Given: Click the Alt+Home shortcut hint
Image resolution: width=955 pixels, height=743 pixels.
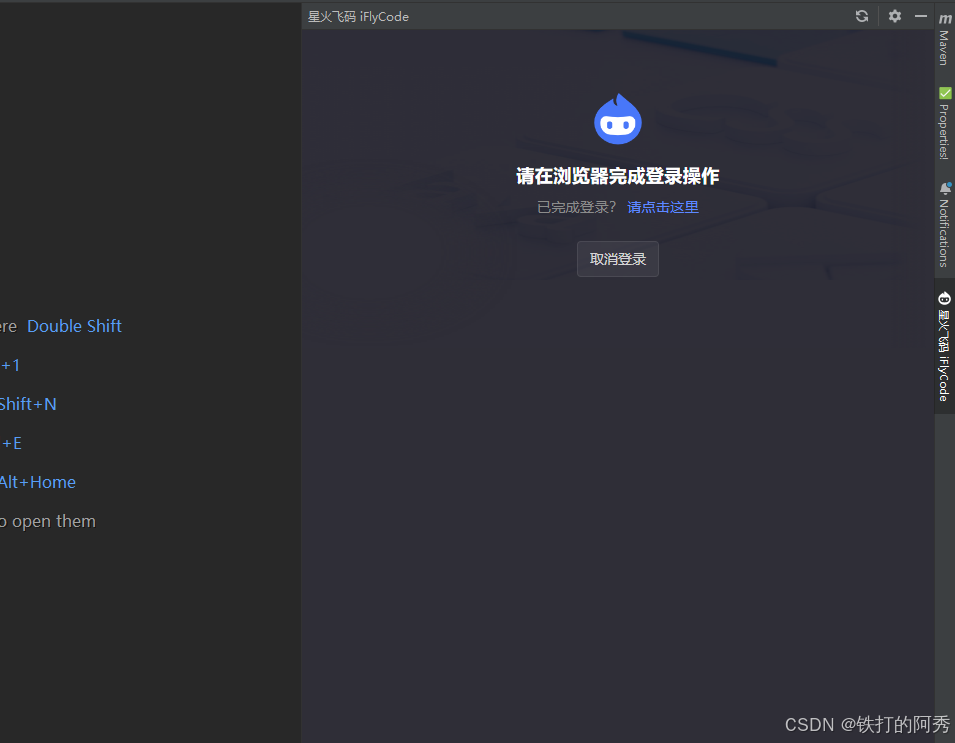Looking at the screenshot, I should point(38,482).
